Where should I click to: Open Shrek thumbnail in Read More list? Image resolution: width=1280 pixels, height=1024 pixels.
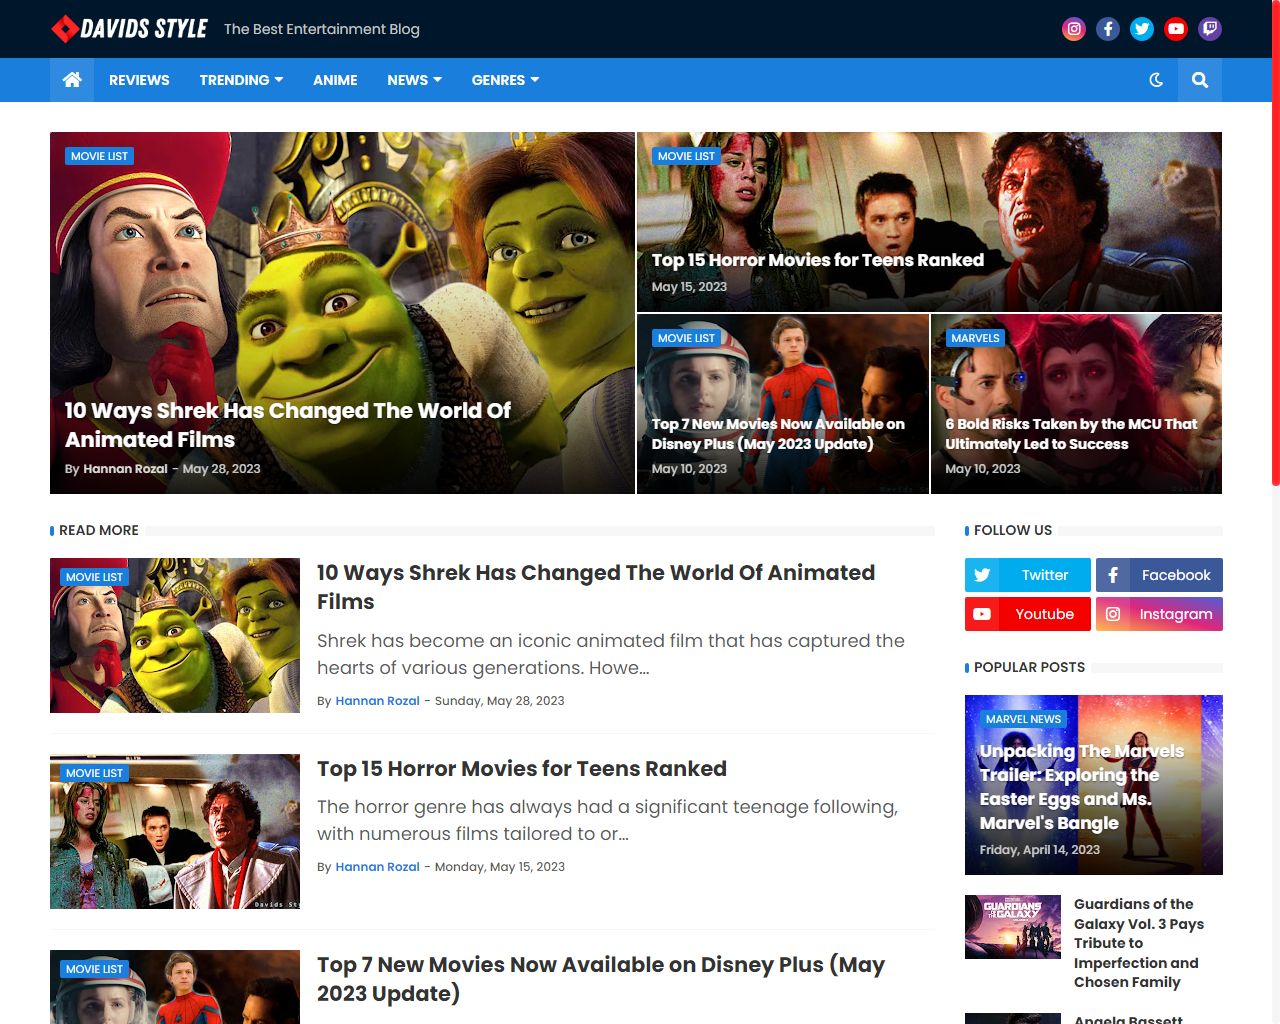pyautogui.click(x=175, y=635)
